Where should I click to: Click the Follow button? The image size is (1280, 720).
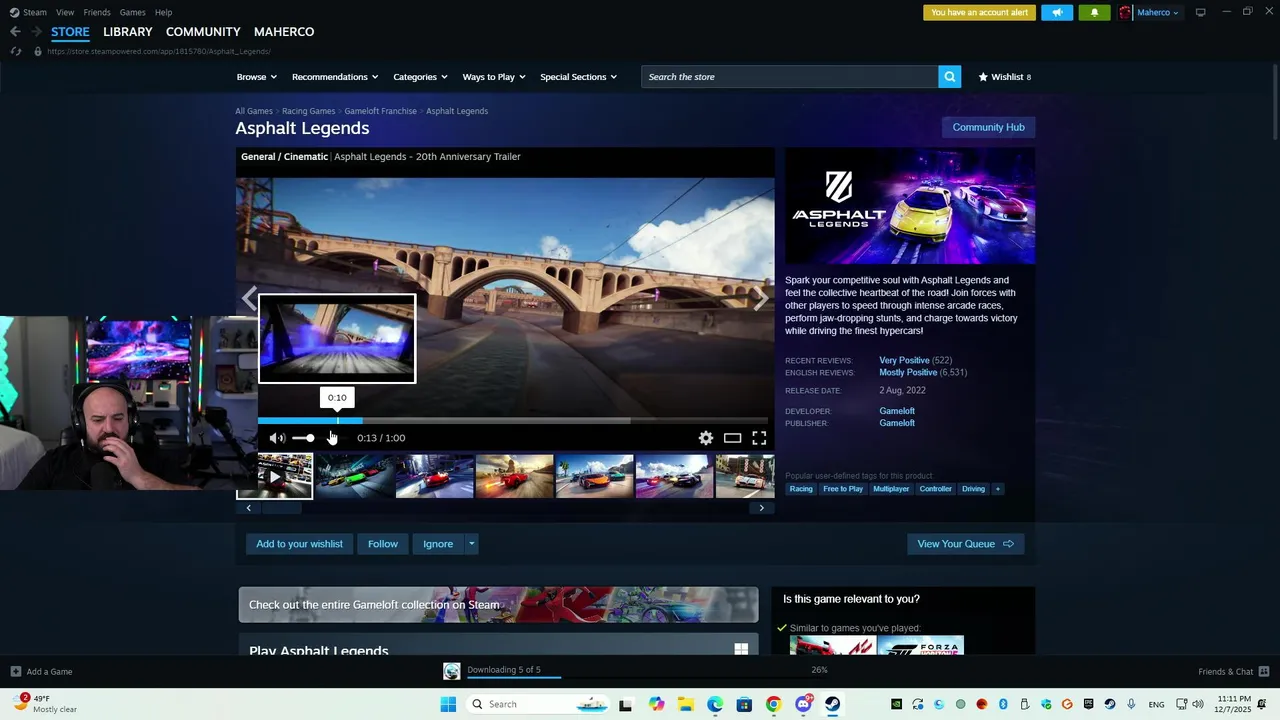383,544
